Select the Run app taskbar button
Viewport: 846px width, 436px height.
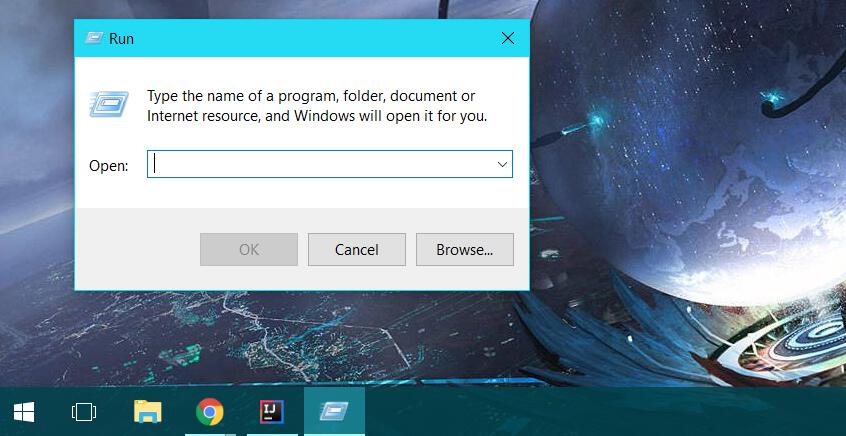[335, 412]
